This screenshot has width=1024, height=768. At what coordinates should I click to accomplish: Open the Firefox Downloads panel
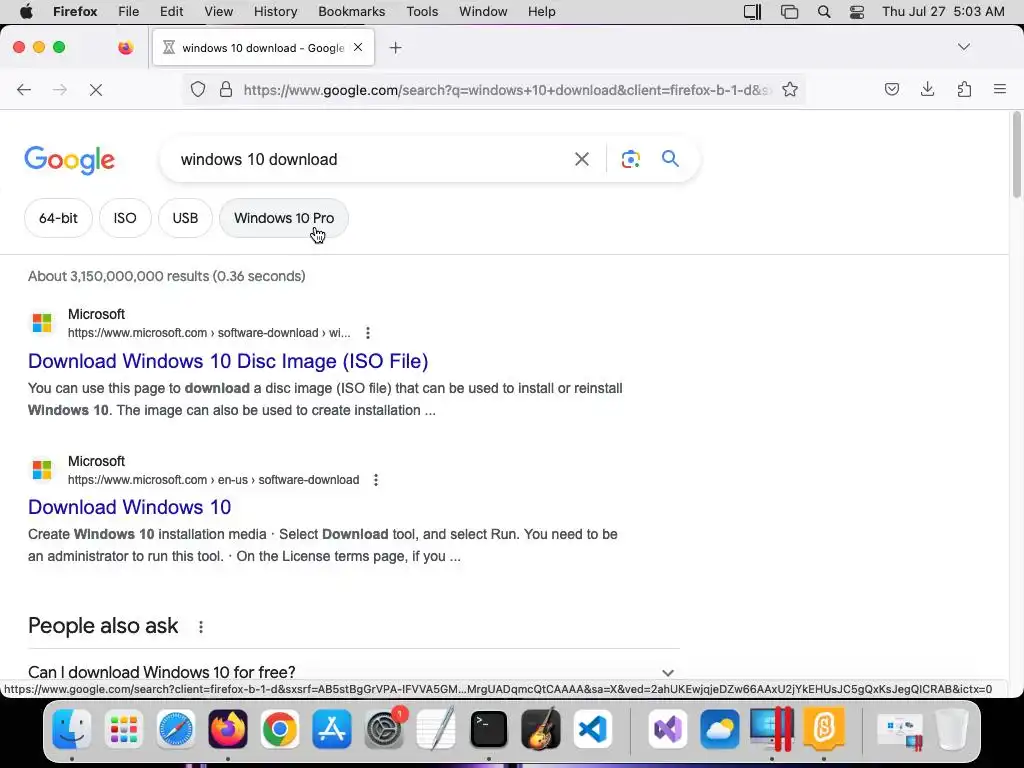[927, 89]
